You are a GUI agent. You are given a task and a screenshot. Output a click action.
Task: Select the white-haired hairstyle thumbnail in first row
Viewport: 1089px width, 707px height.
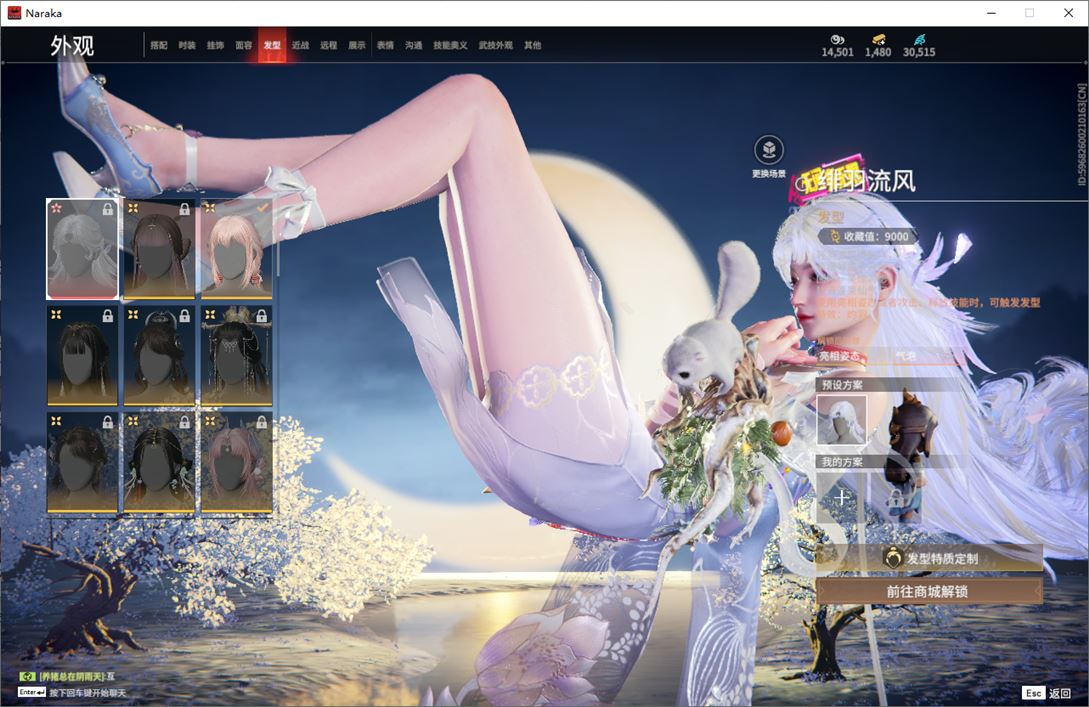pyautogui.click(x=82, y=249)
